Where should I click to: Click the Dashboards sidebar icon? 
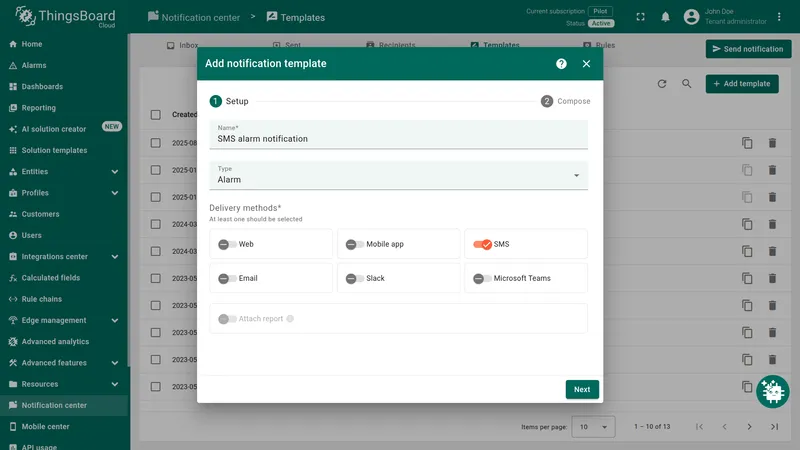click(13, 87)
